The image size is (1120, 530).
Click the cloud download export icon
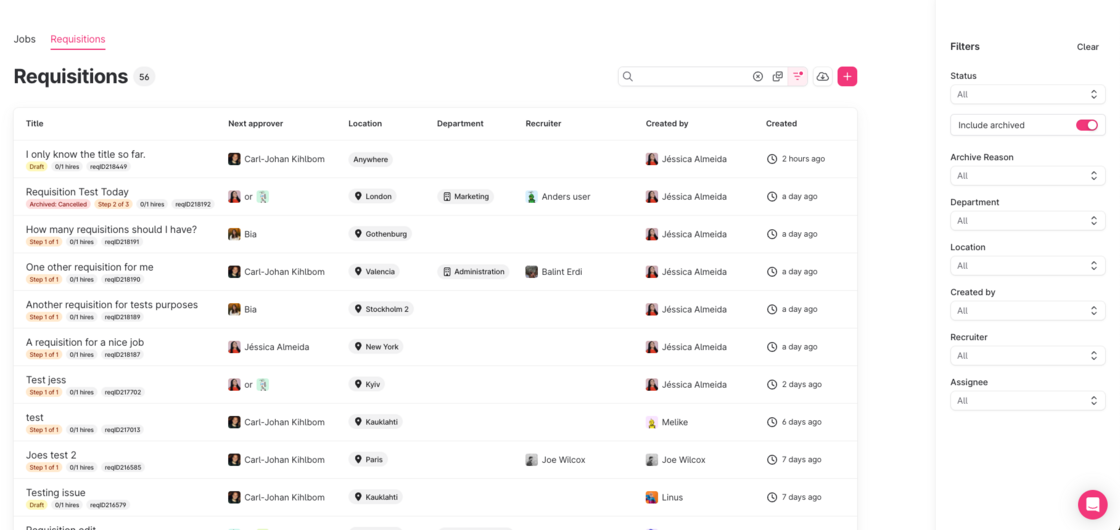pos(822,77)
